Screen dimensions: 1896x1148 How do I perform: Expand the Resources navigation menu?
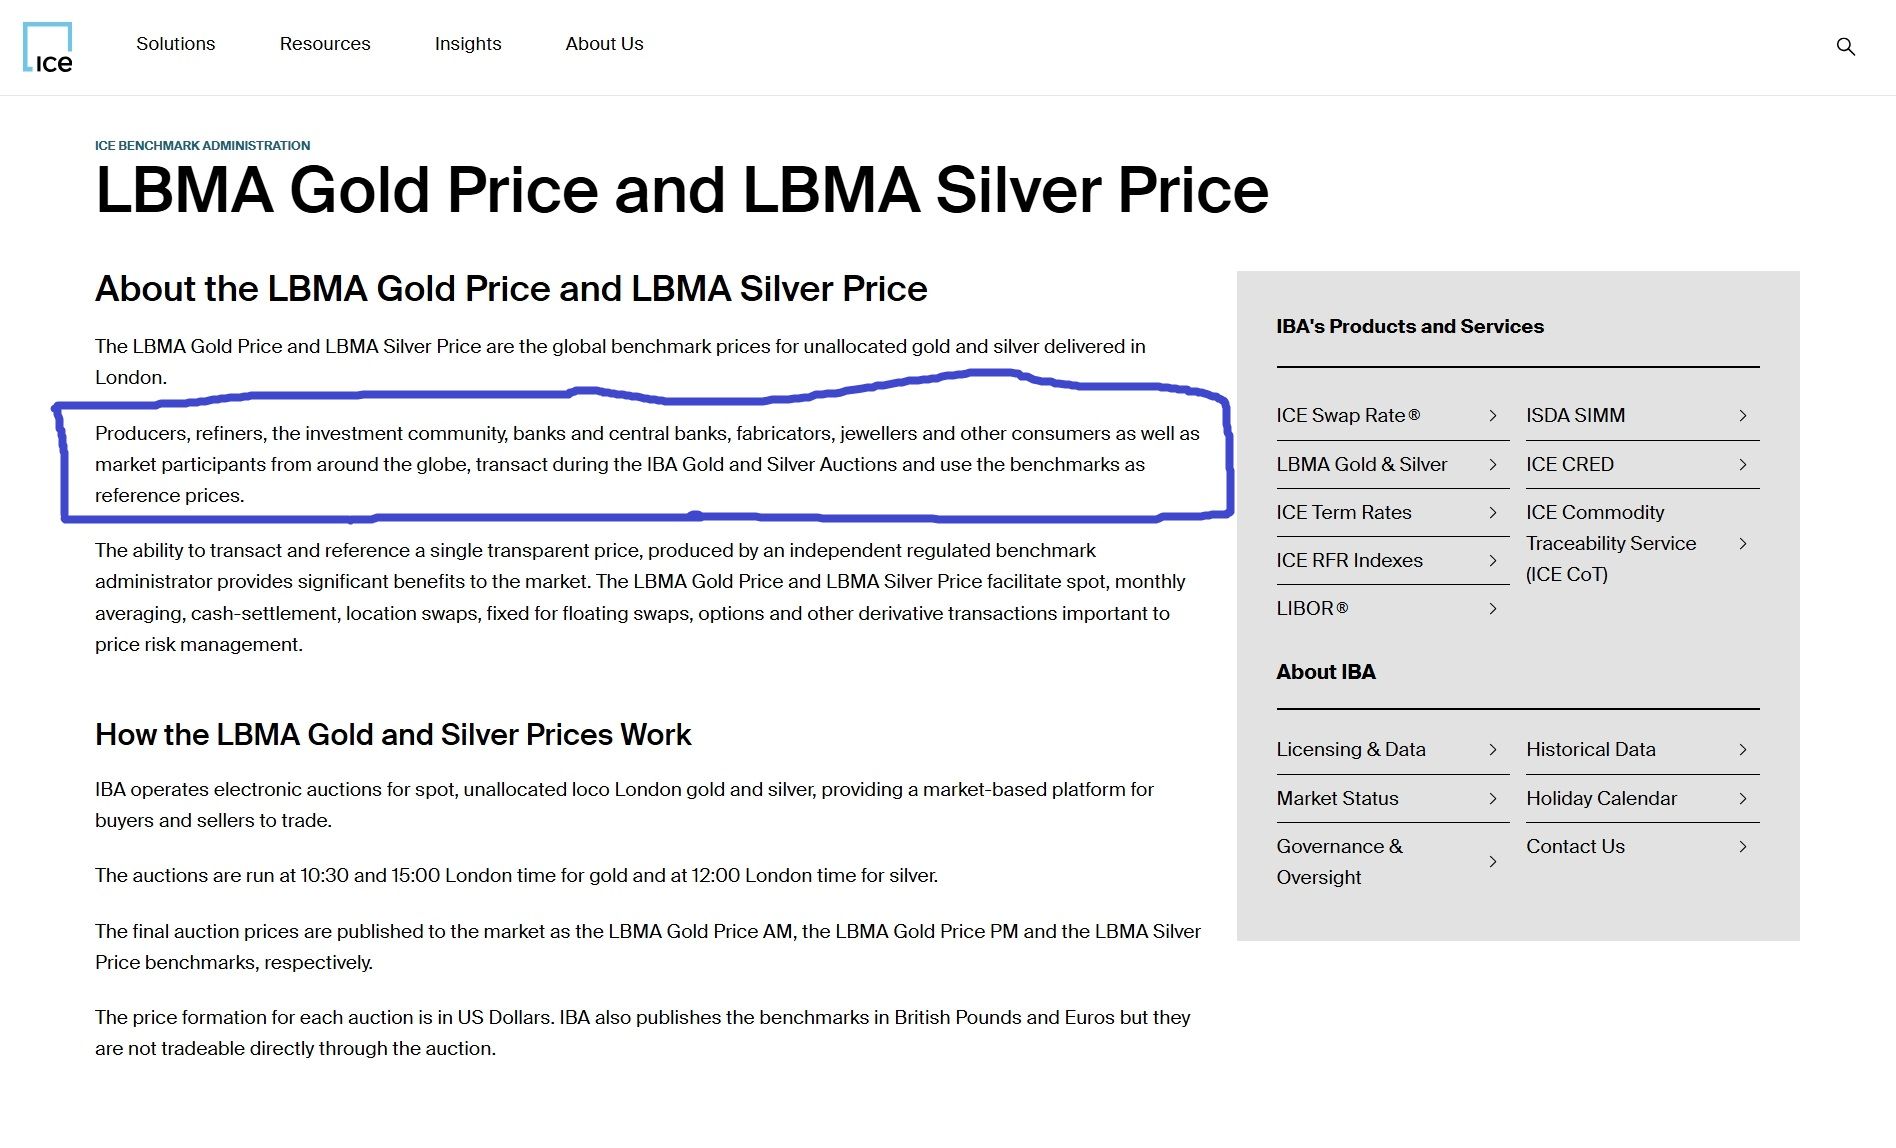pyautogui.click(x=325, y=44)
